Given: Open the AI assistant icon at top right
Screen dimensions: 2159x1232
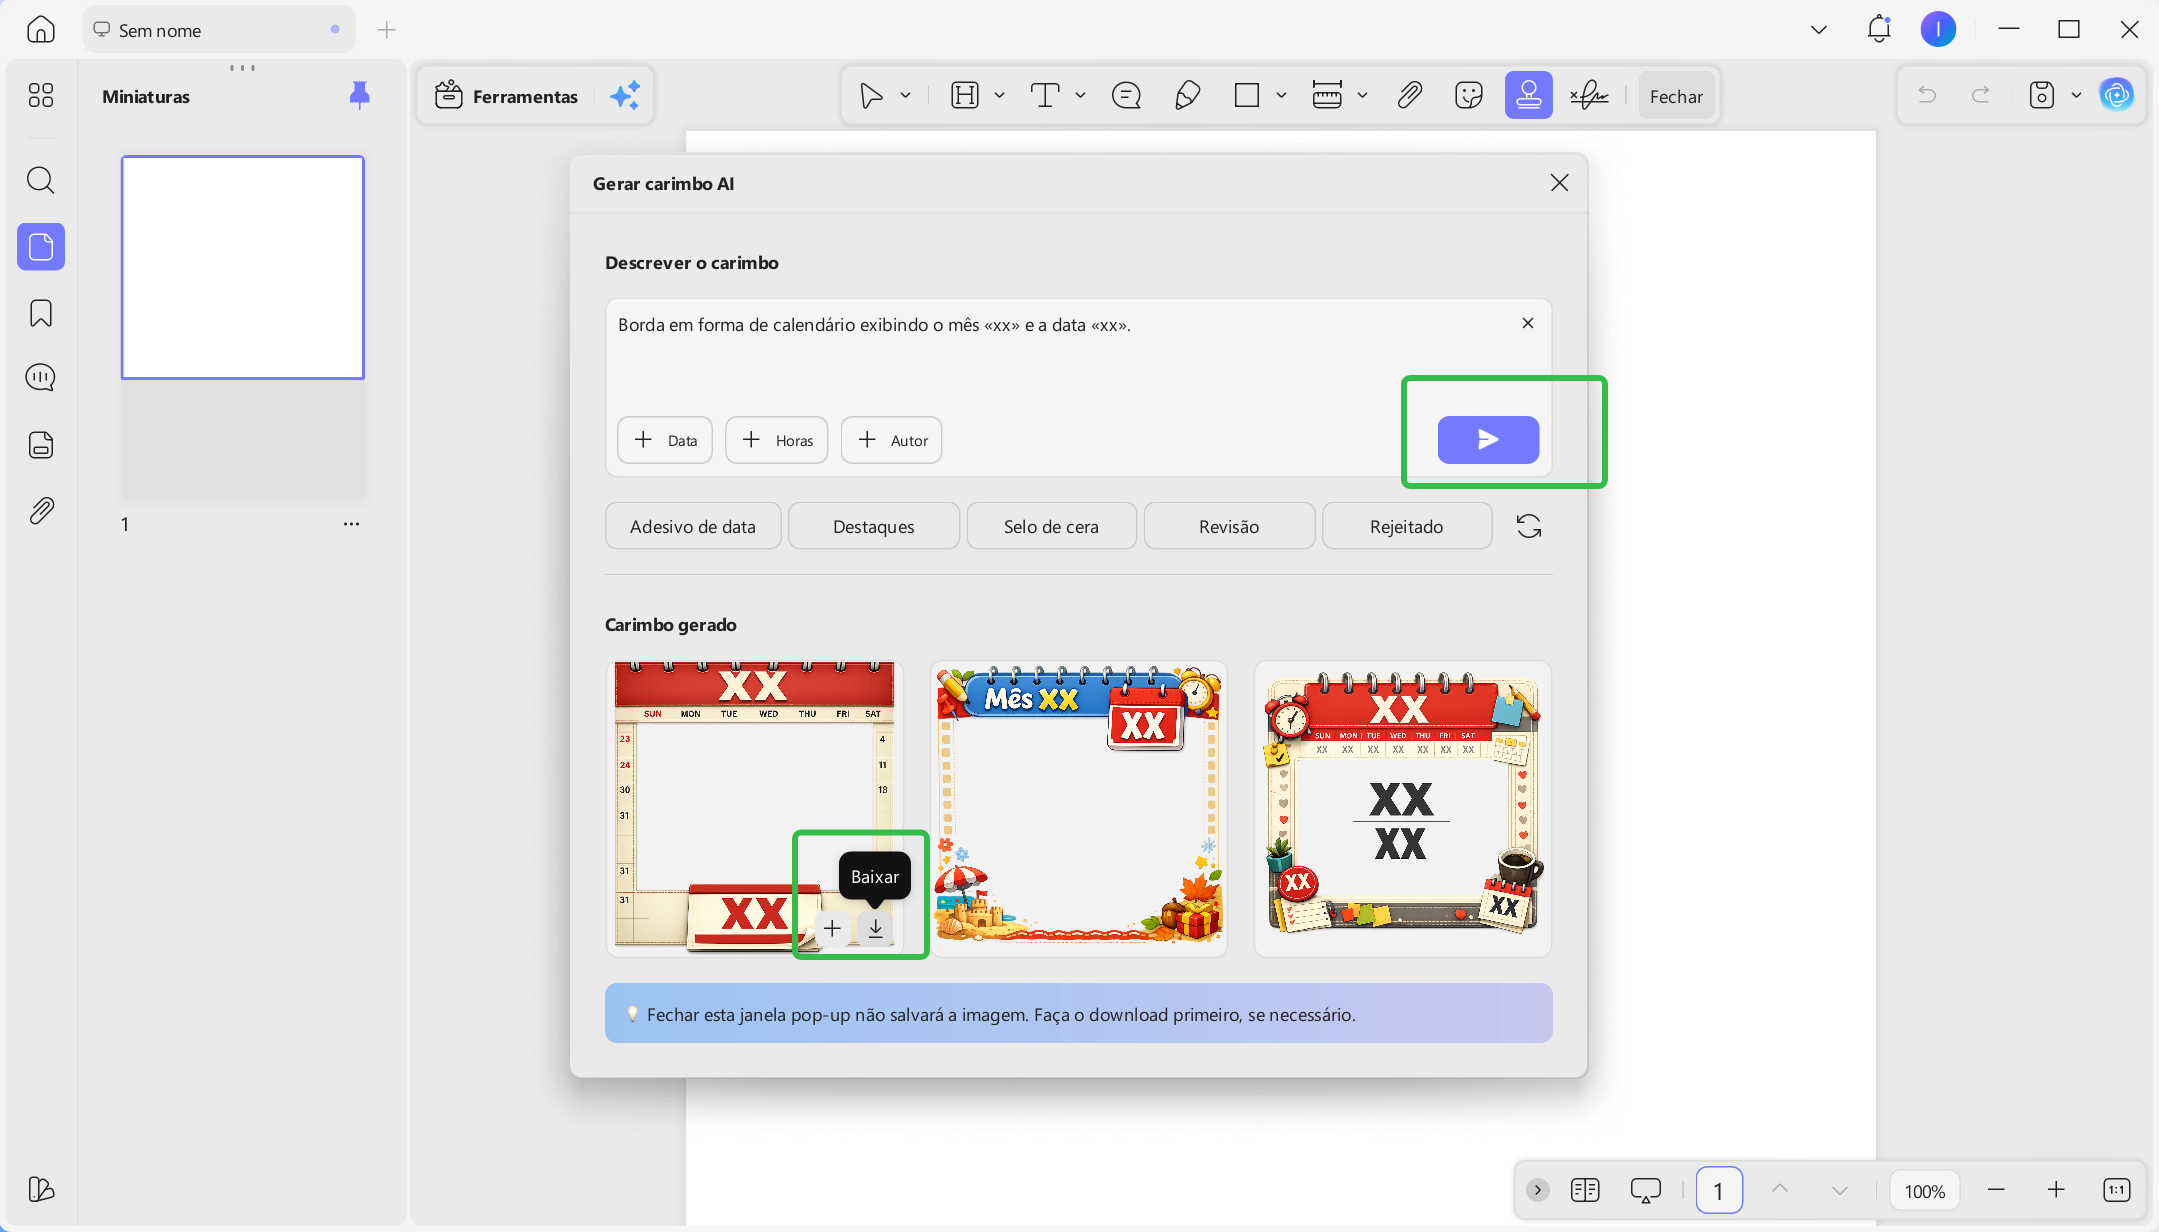Looking at the screenshot, I should tap(2116, 95).
